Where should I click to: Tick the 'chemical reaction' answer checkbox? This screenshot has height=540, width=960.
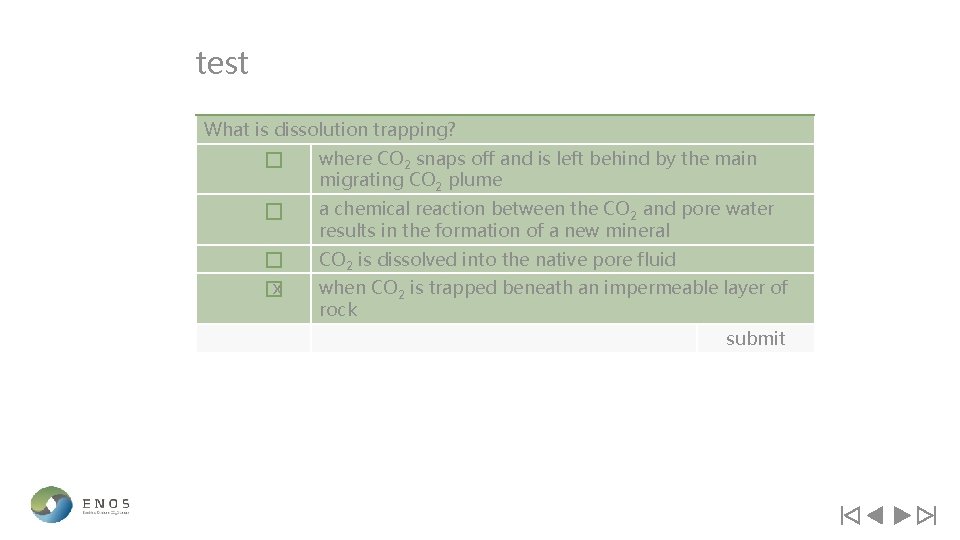coord(274,212)
